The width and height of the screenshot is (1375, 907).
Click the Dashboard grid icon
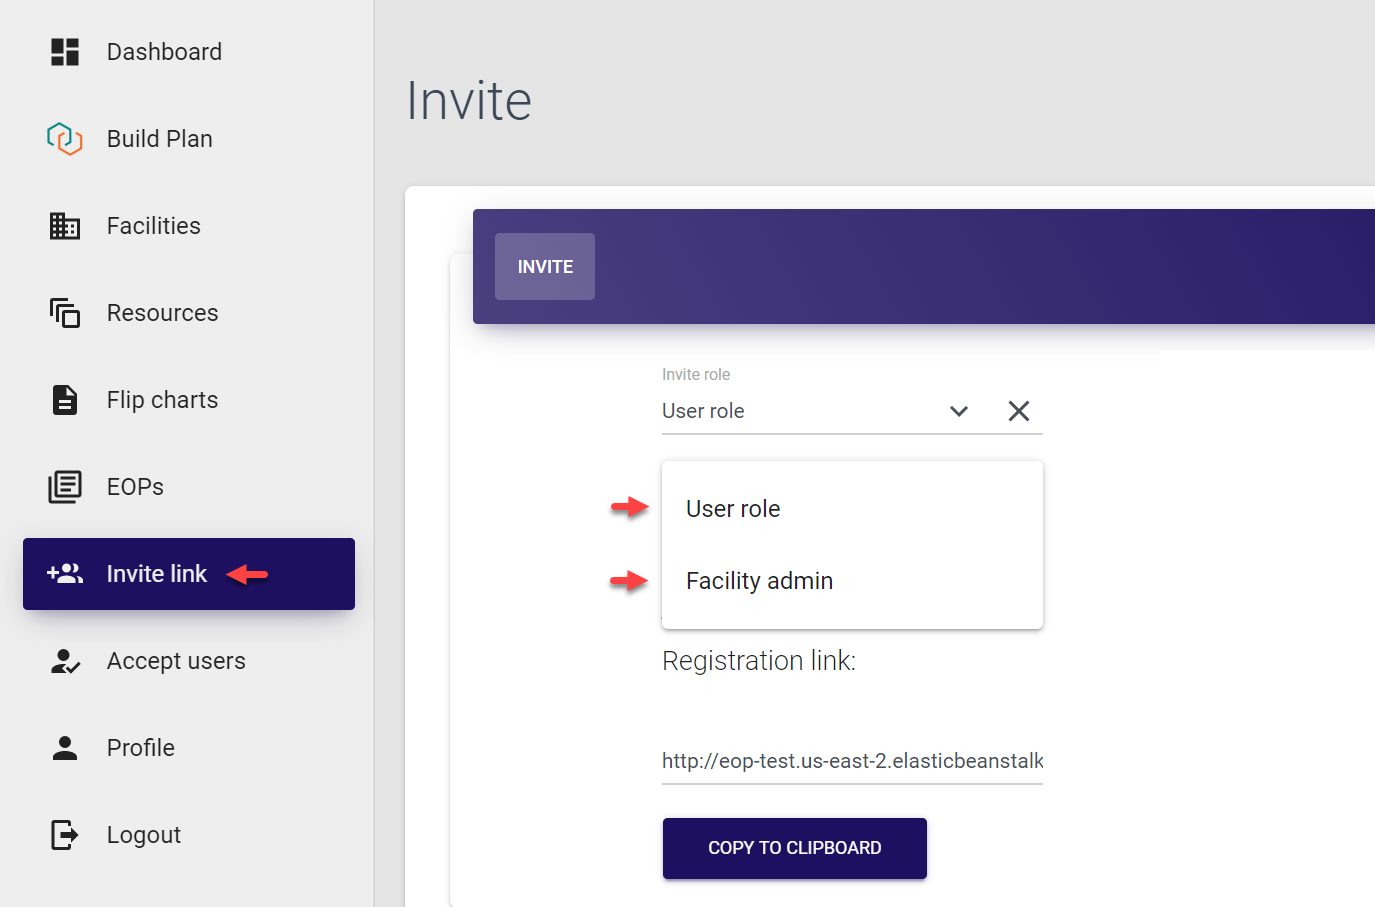[x=65, y=52]
